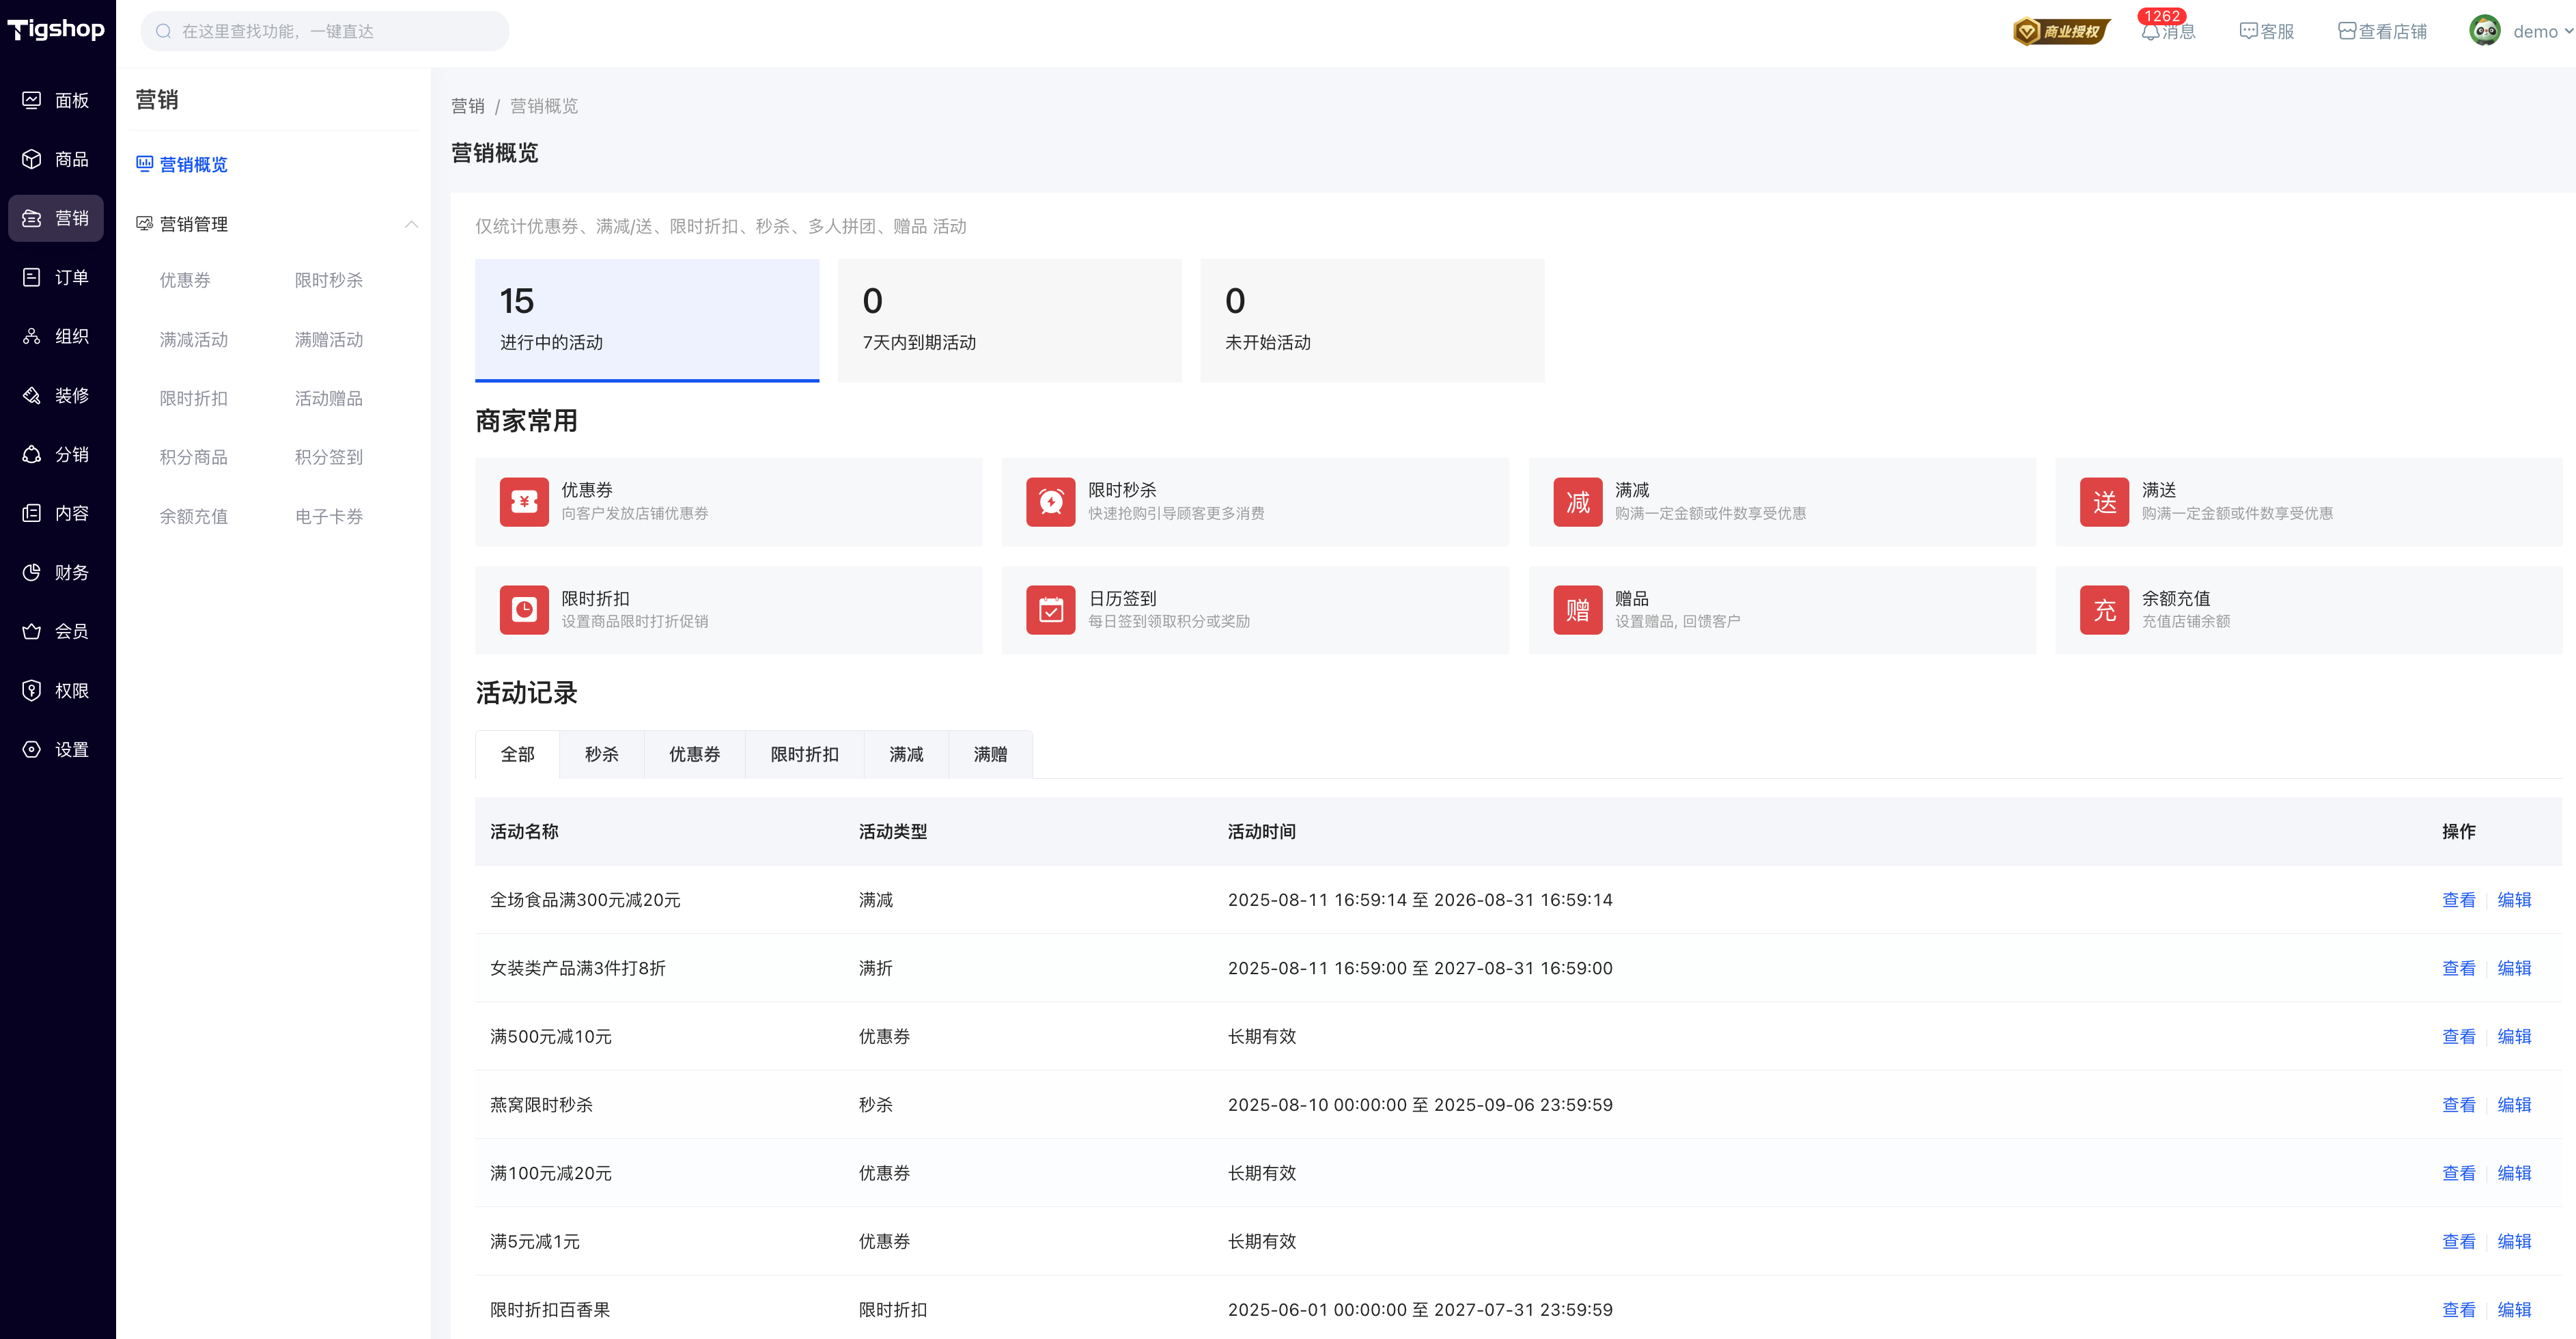Open the 客服 customer service chat icon
Screen dimensions: 2576x1339
pos(2248,31)
